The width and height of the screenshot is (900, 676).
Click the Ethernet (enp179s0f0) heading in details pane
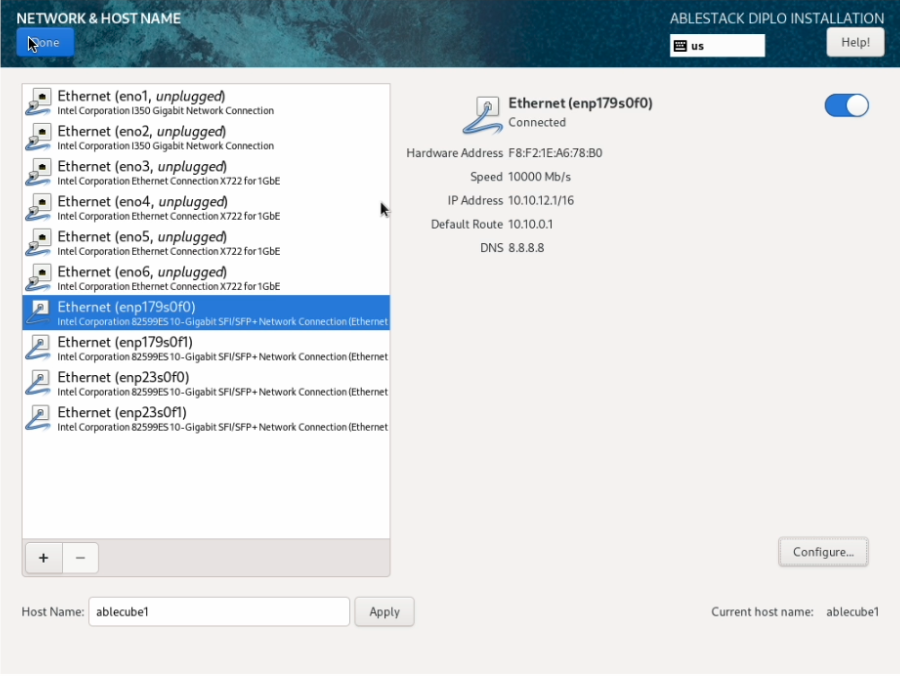pyautogui.click(x=580, y=103)
